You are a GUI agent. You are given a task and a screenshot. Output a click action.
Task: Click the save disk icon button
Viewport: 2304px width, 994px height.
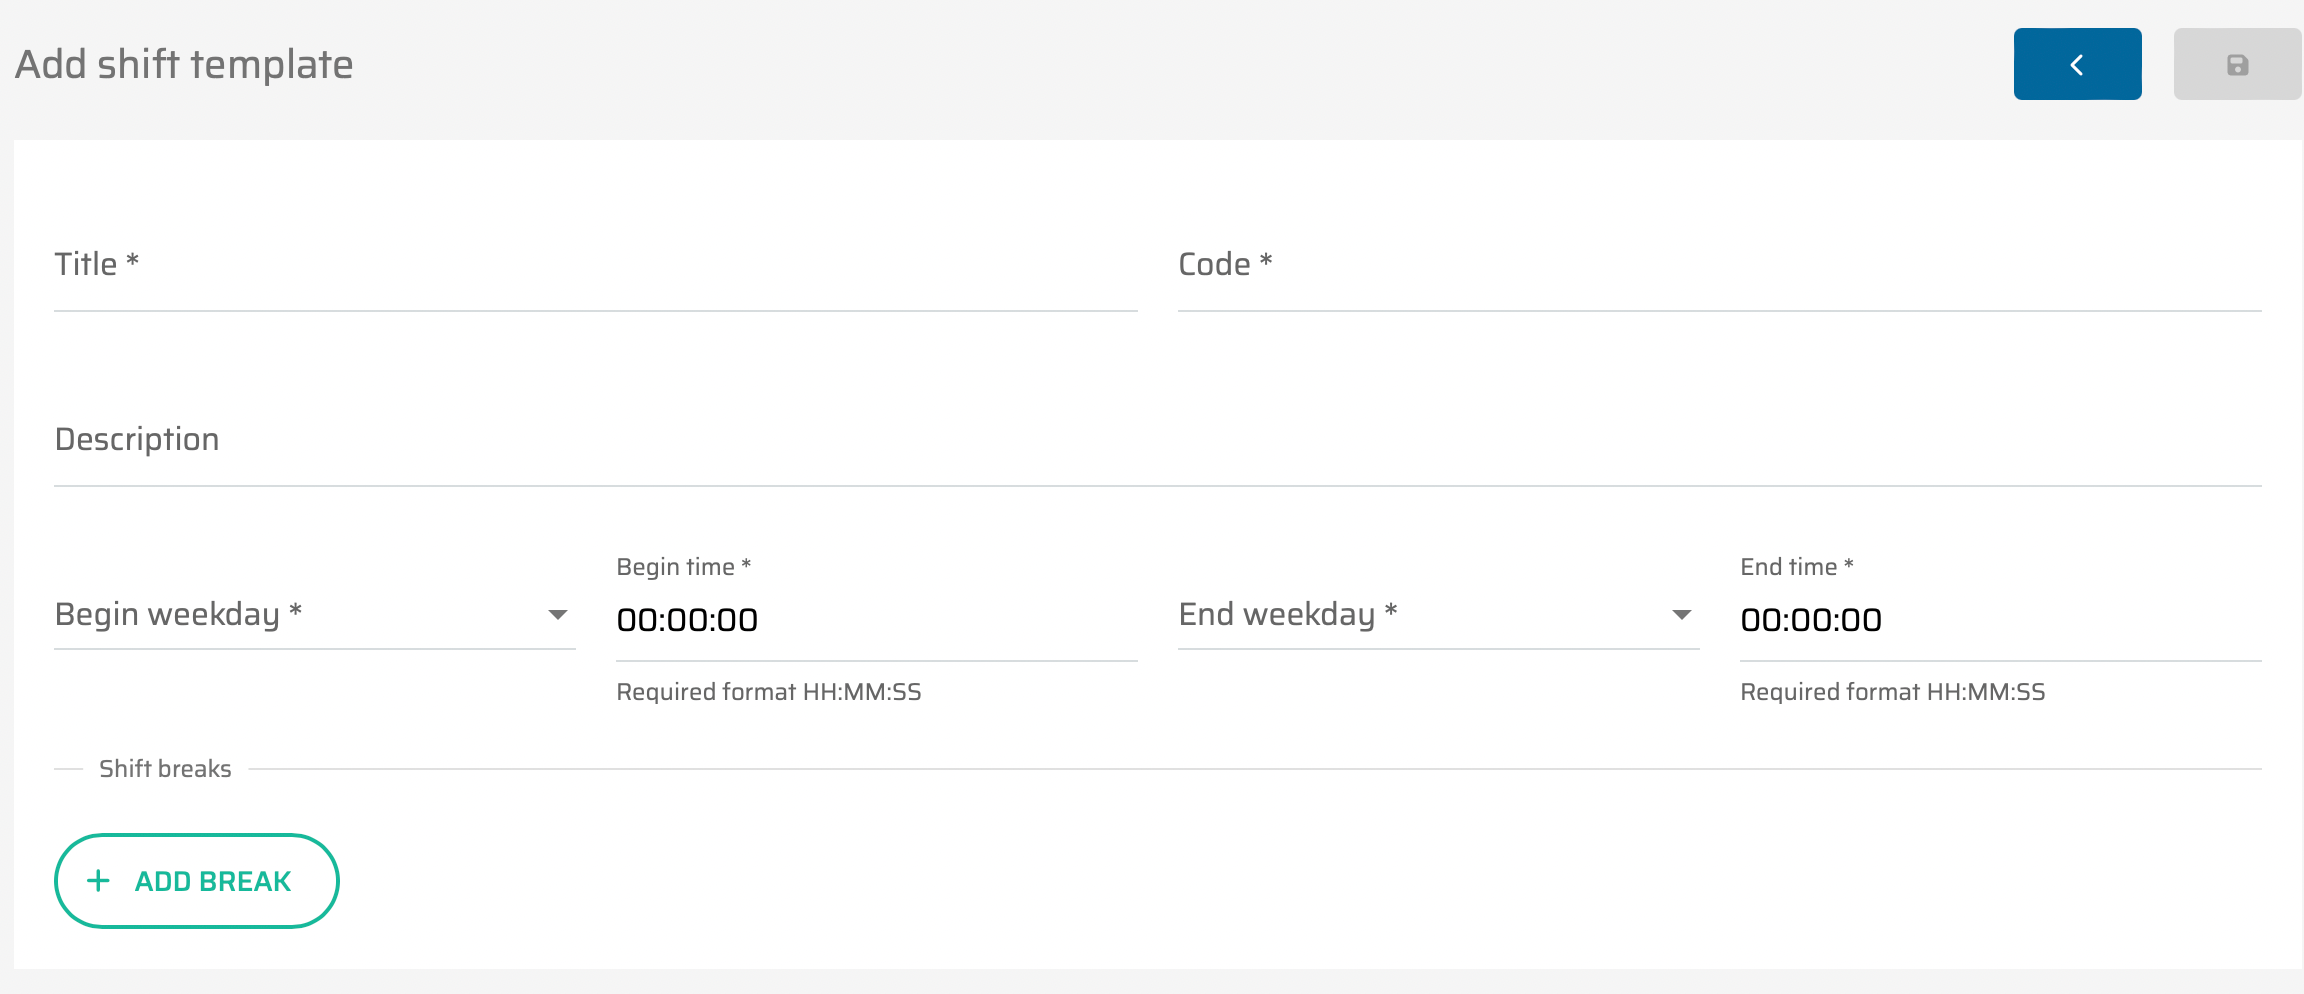pyautogui.click(x=2237, y=65)
